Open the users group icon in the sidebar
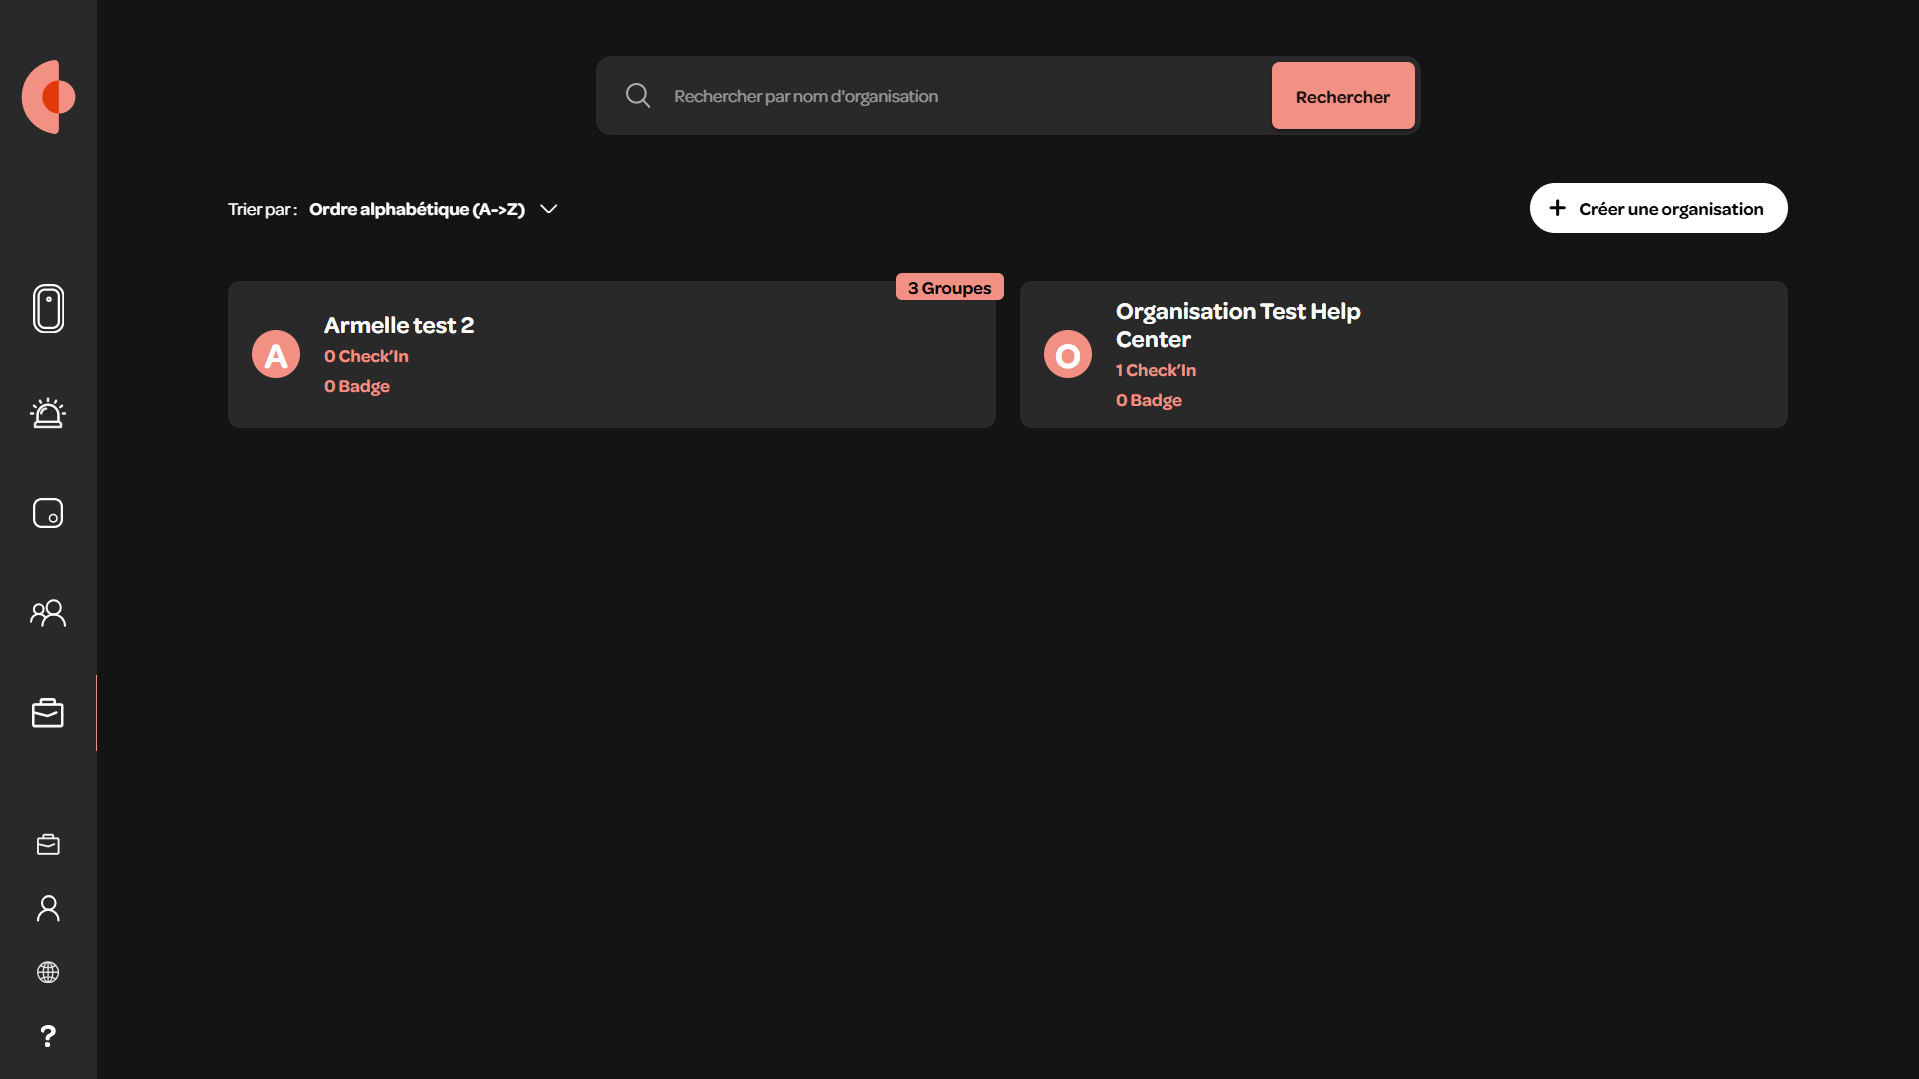This screenshot has width=1919, height=1079. (x=48, y=613)
